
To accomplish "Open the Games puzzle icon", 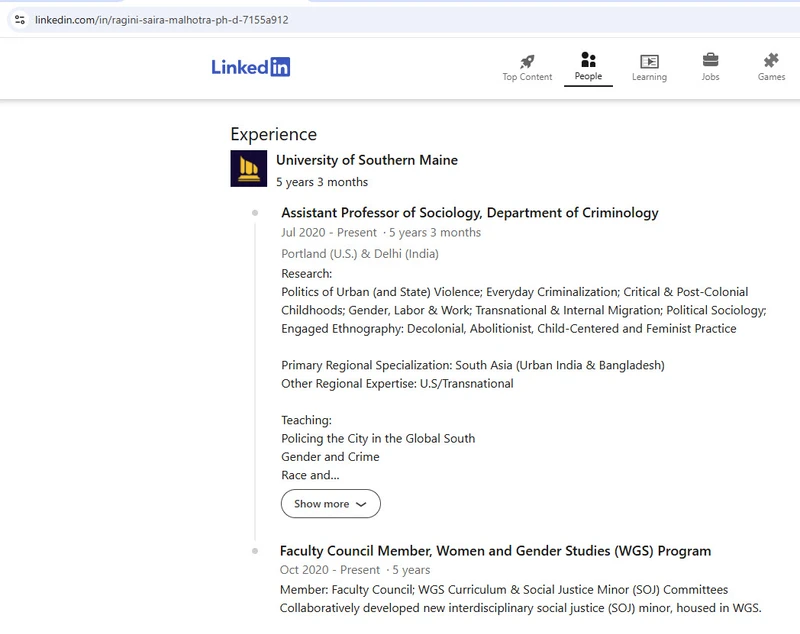I will [771, 61].
